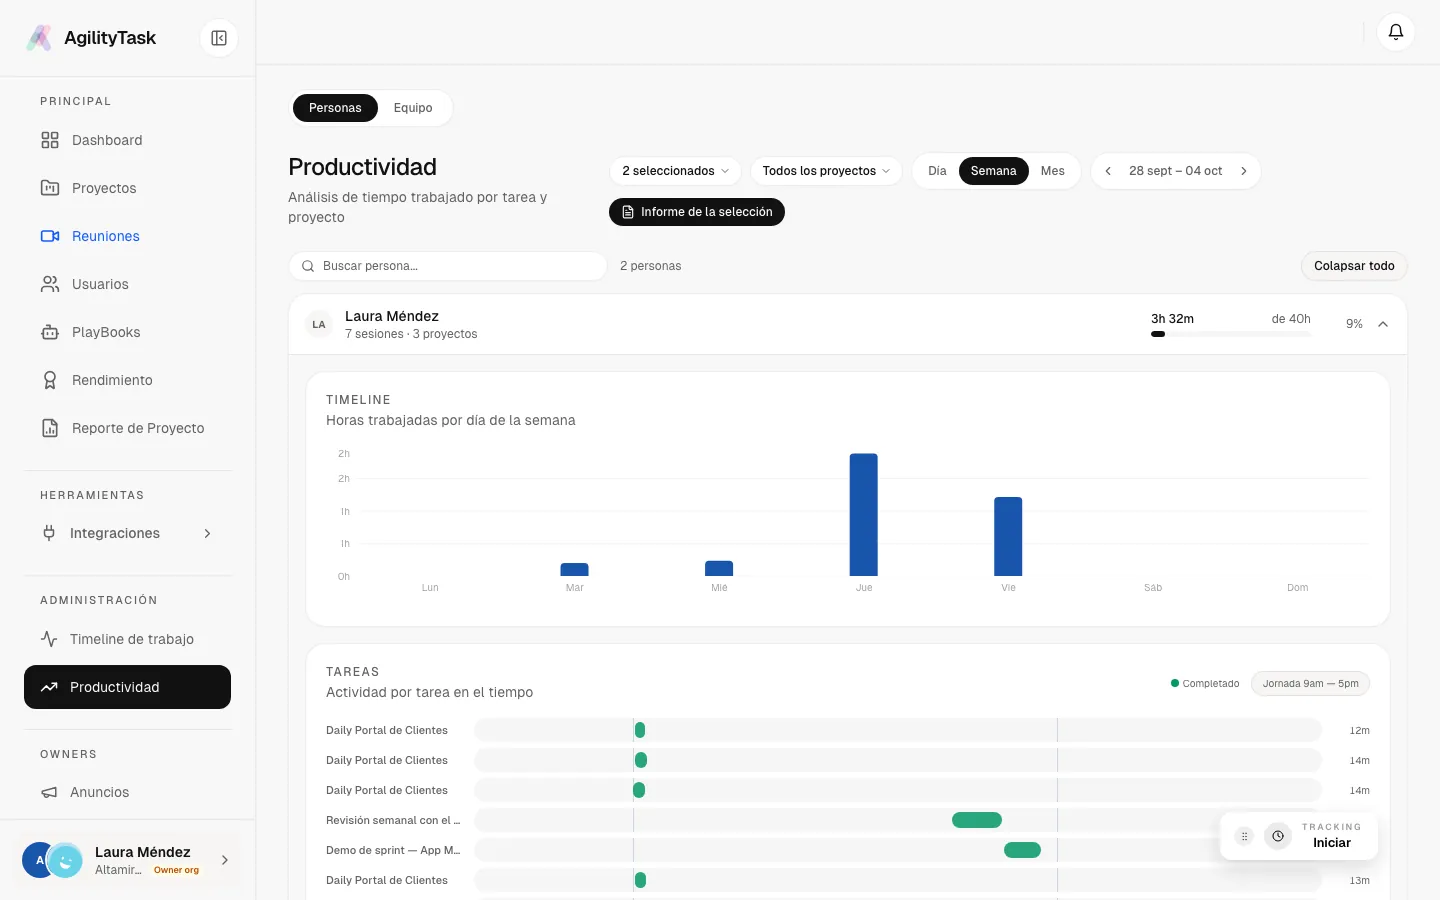Click the Dashboard grid icon
The width and height of the screenshot is (1440, 900).
tap(50, 140)
